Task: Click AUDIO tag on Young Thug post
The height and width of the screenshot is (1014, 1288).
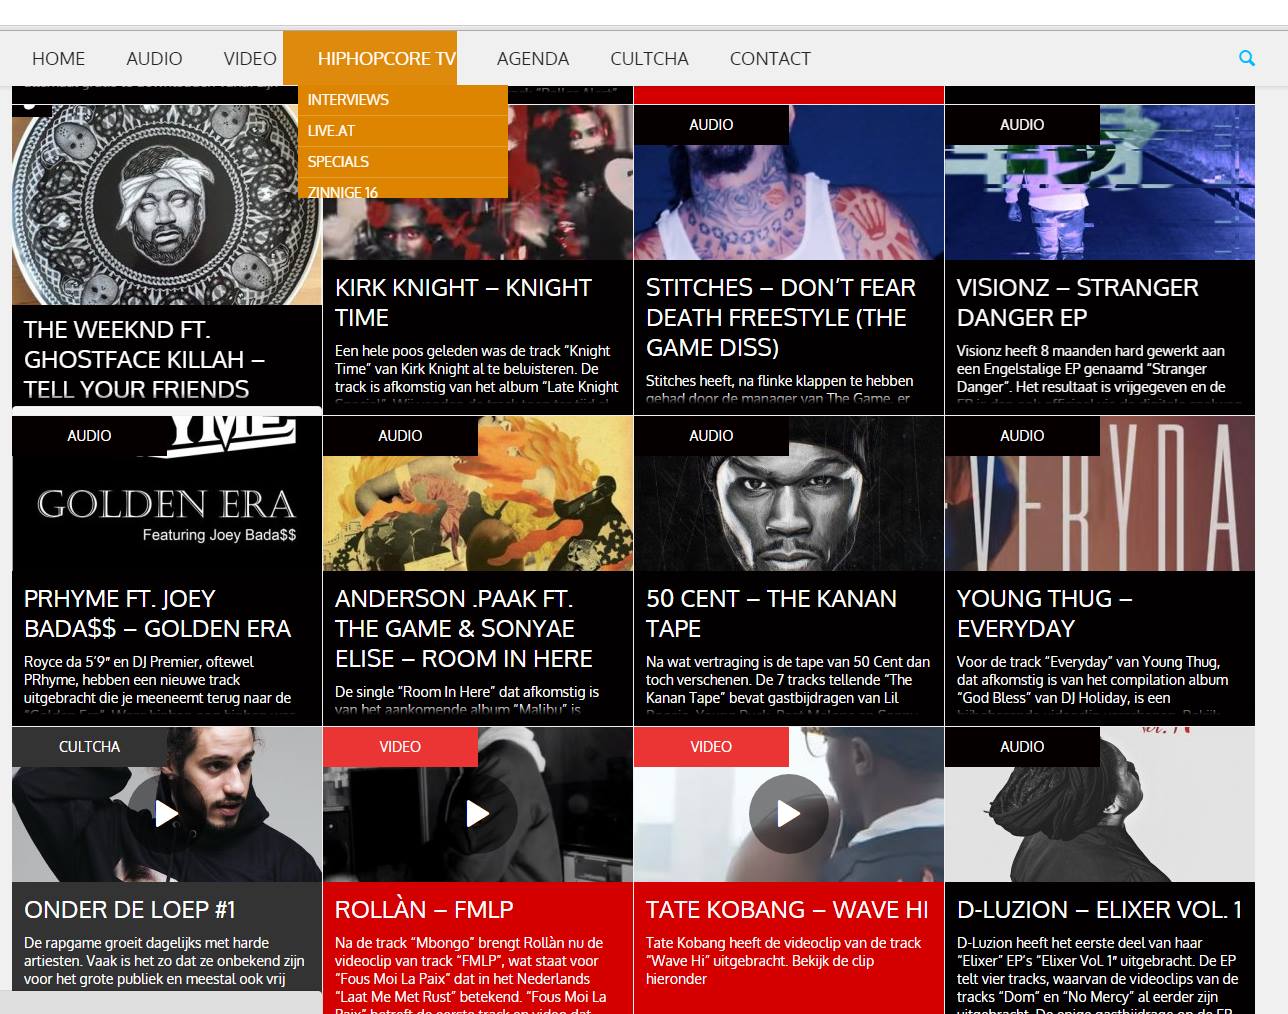Action: point(1022,436)
